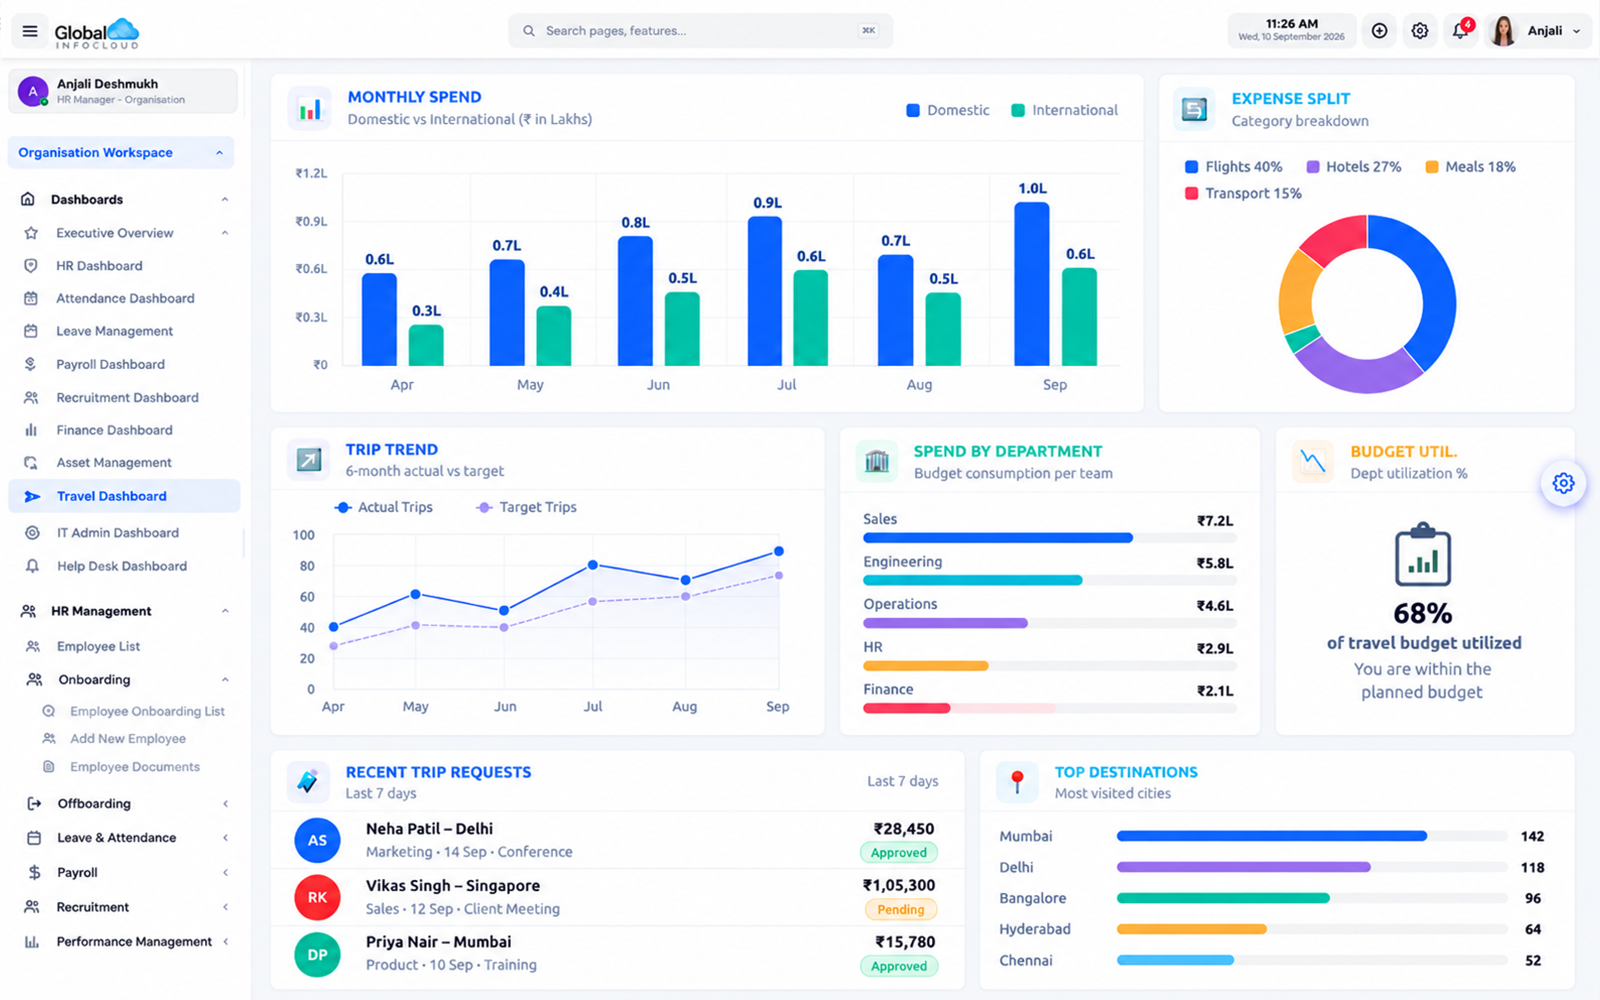
Task: Click the Budget Util. chart icon
Action: (1313, 461)
